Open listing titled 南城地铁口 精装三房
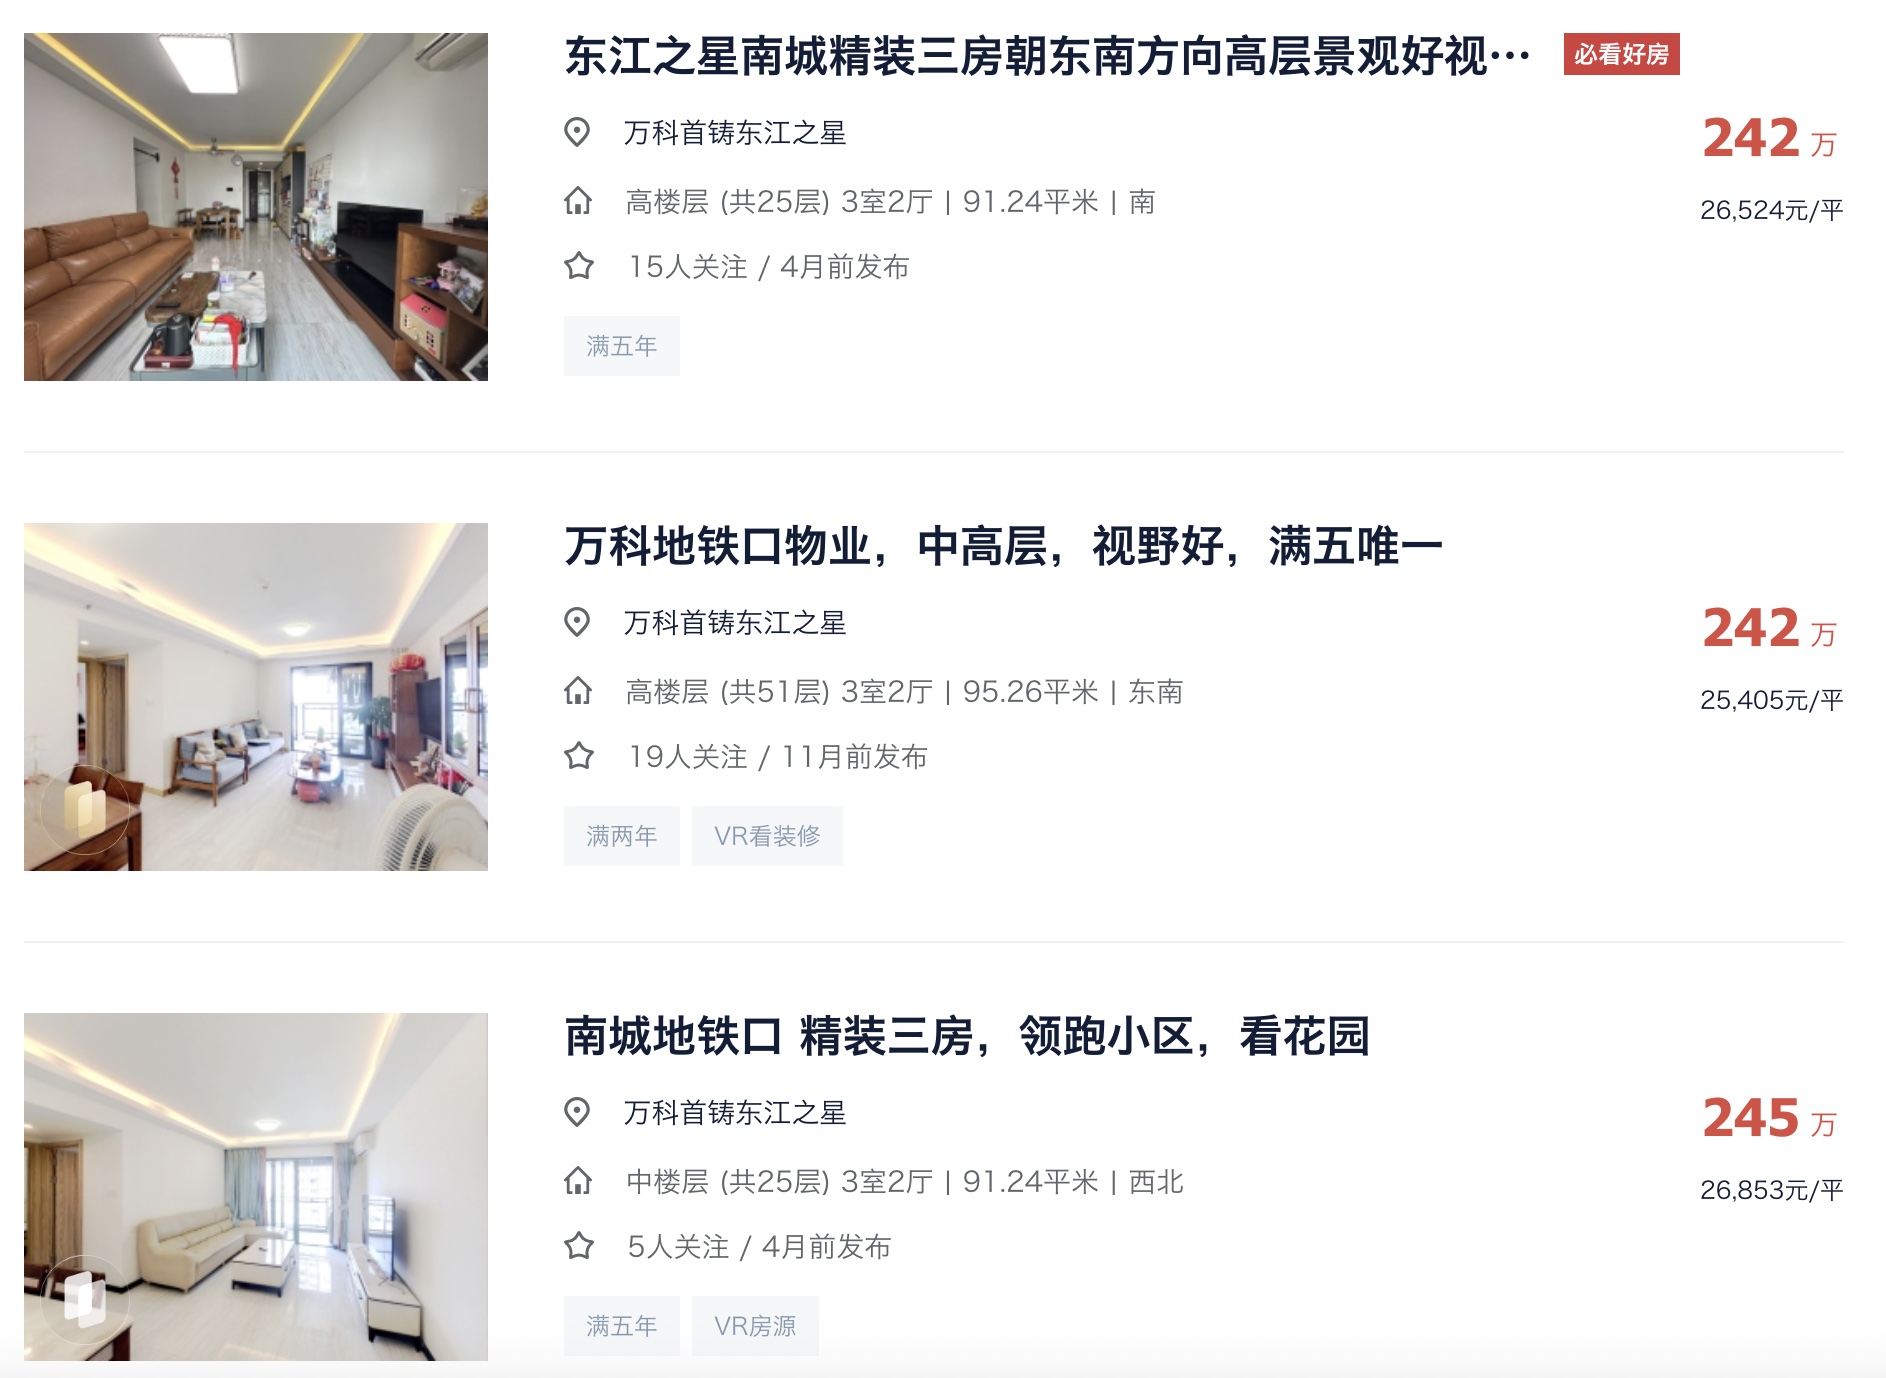 pyautogui.click(x=967, y=1036)
